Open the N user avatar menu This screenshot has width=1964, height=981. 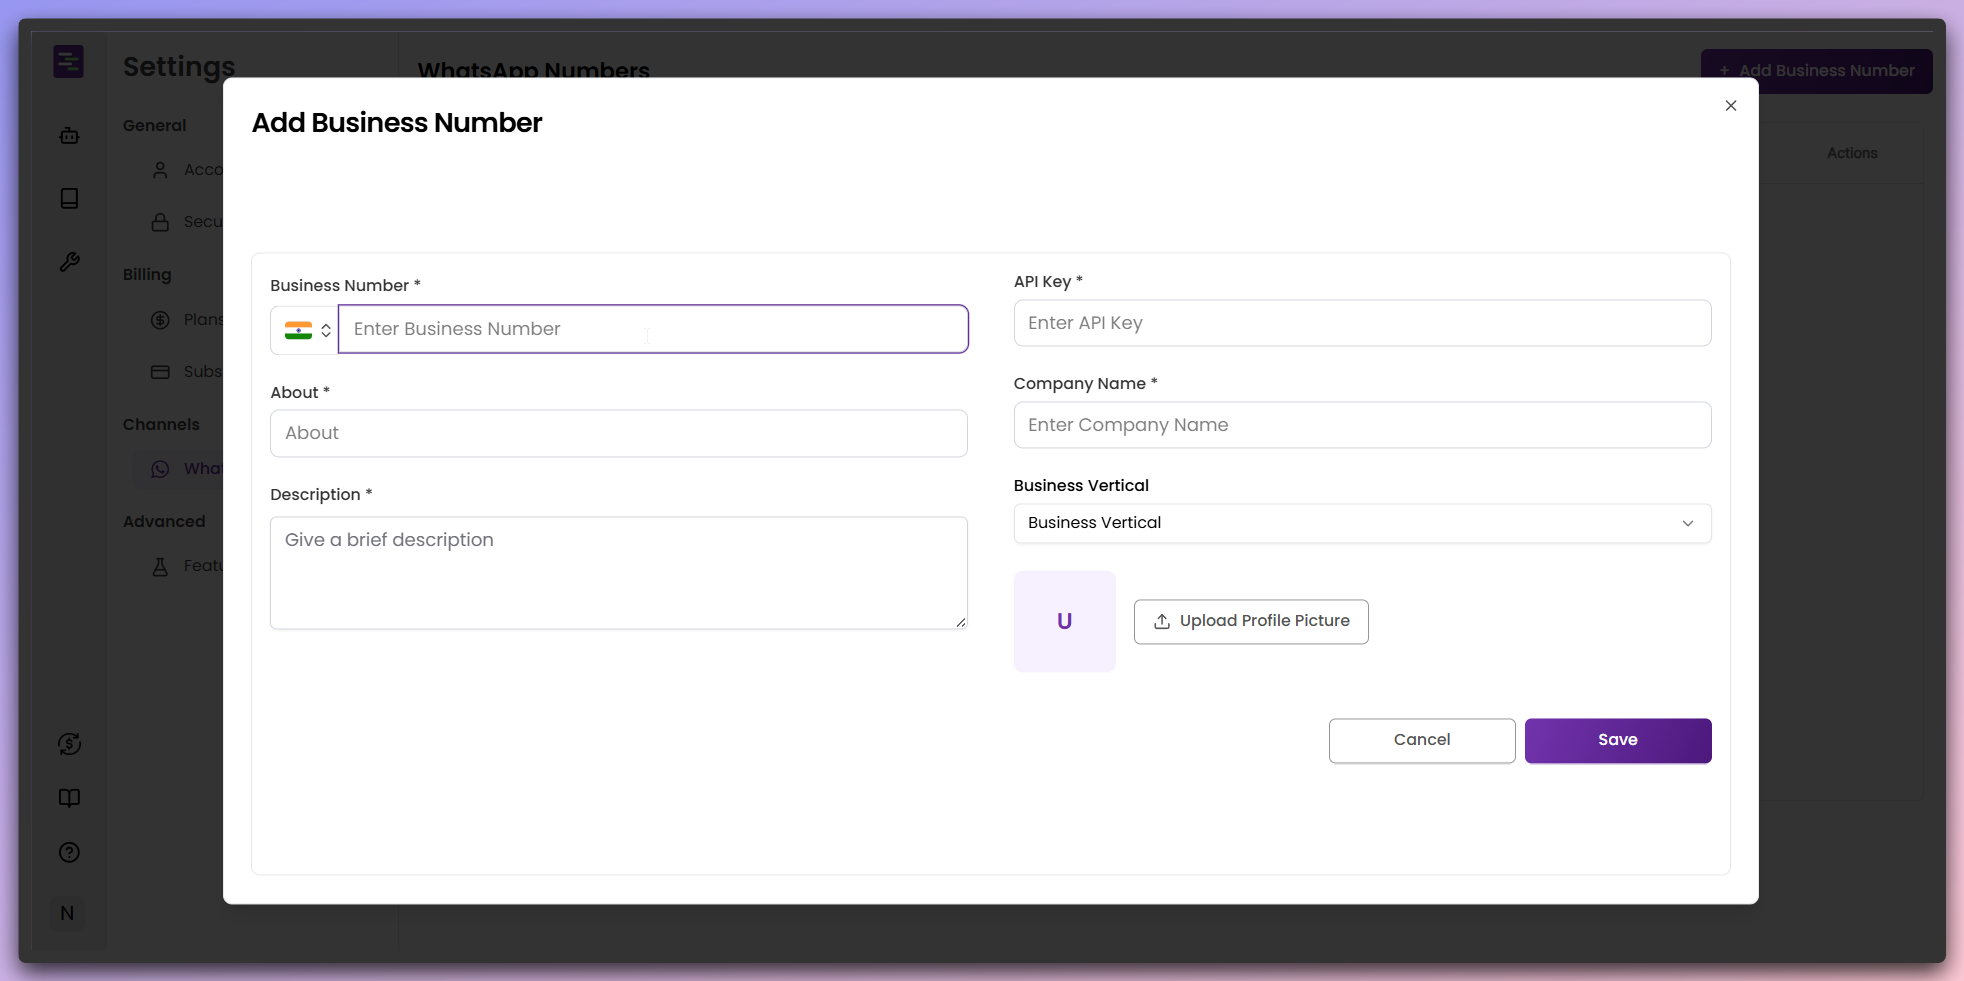[67, 913]
